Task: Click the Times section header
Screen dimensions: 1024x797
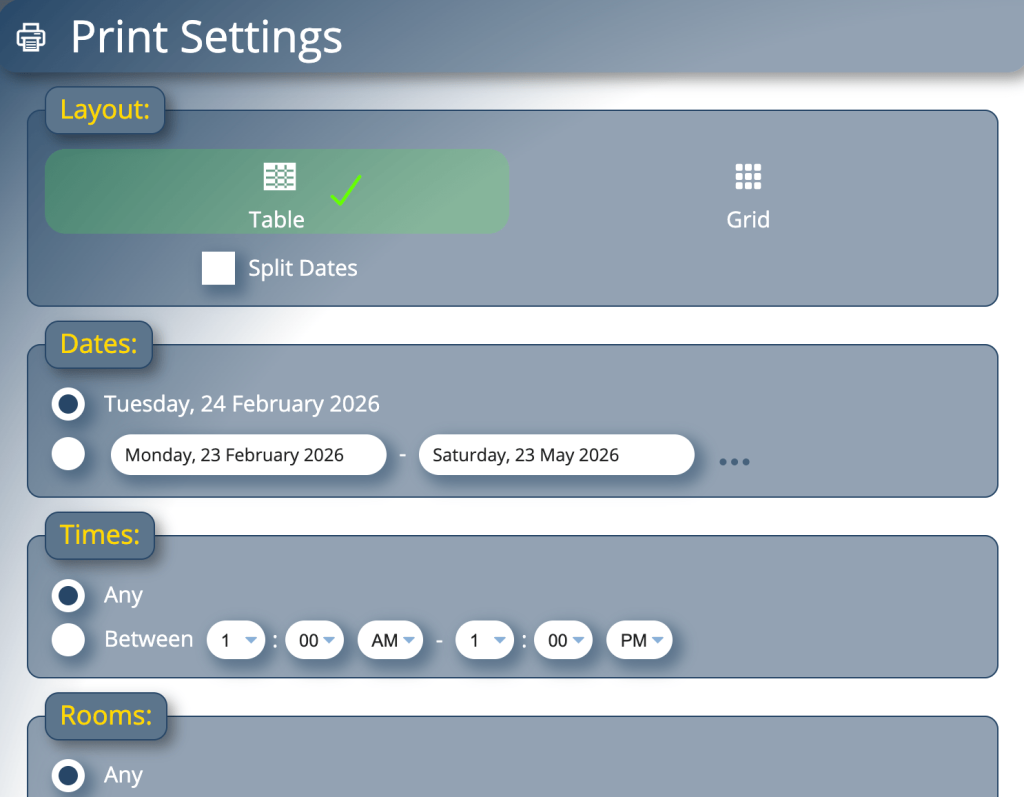Action: (99, 535)
